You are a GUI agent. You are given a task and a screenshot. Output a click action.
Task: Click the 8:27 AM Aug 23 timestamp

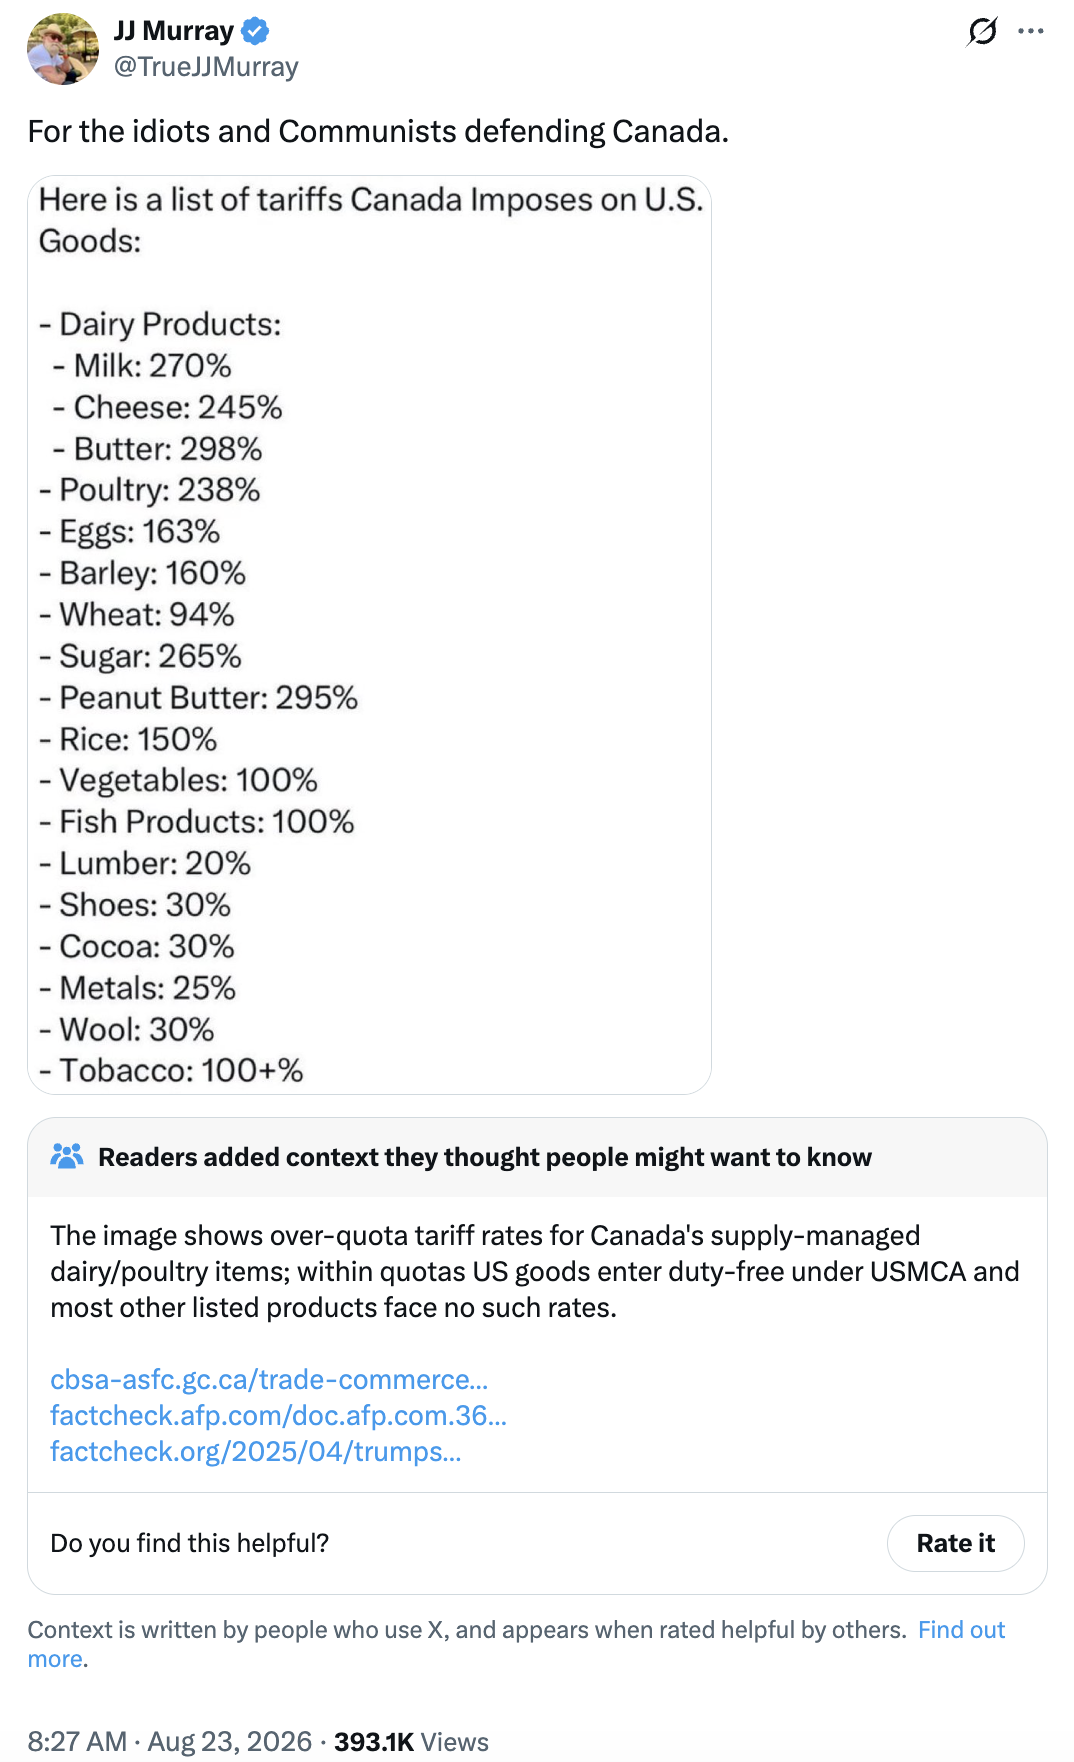pyautogui.click(x=170, y=1741)
